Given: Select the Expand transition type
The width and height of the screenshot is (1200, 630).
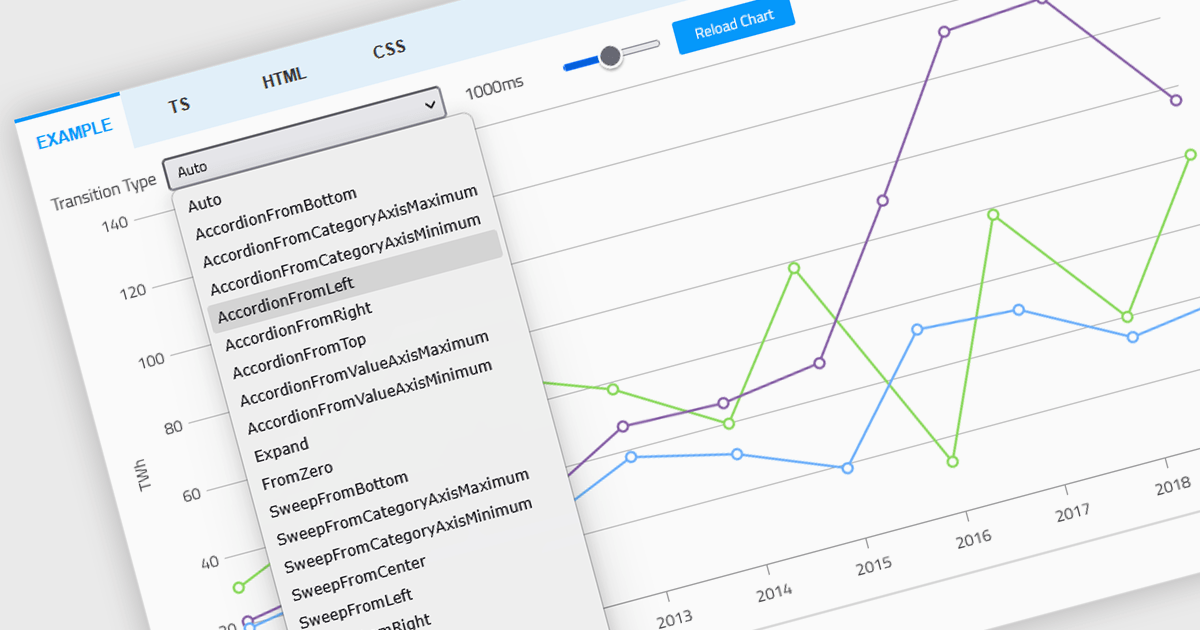Looking at the screenshot, I should [x=281, y=449].
